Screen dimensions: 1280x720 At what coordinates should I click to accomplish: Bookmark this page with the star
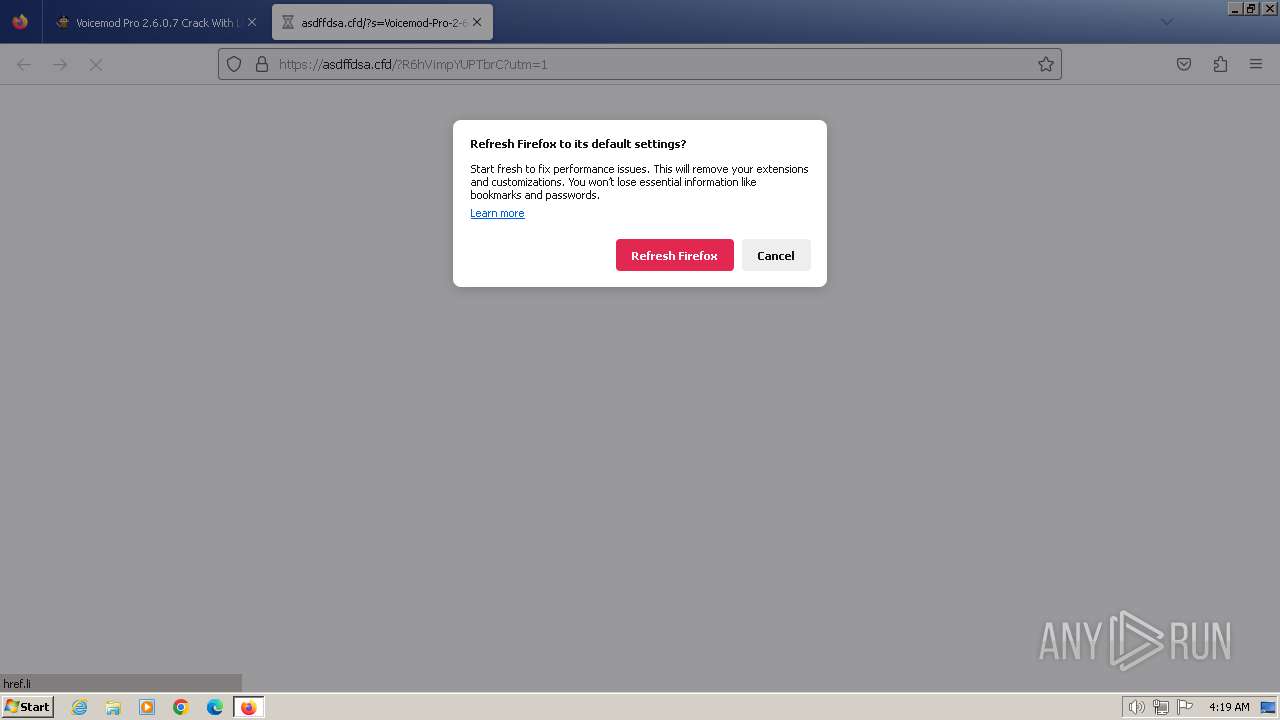[1046, 64]
